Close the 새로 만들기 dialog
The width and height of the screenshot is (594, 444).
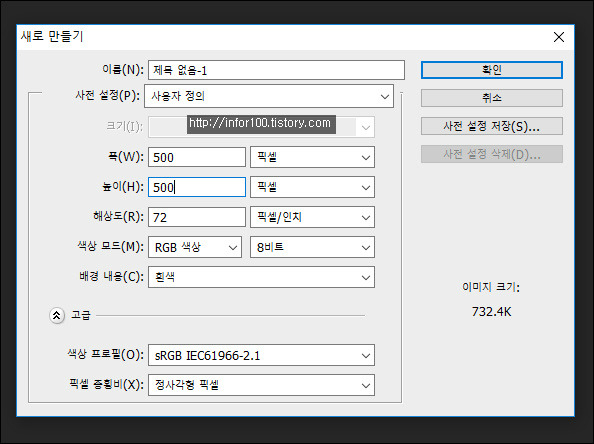559,37
